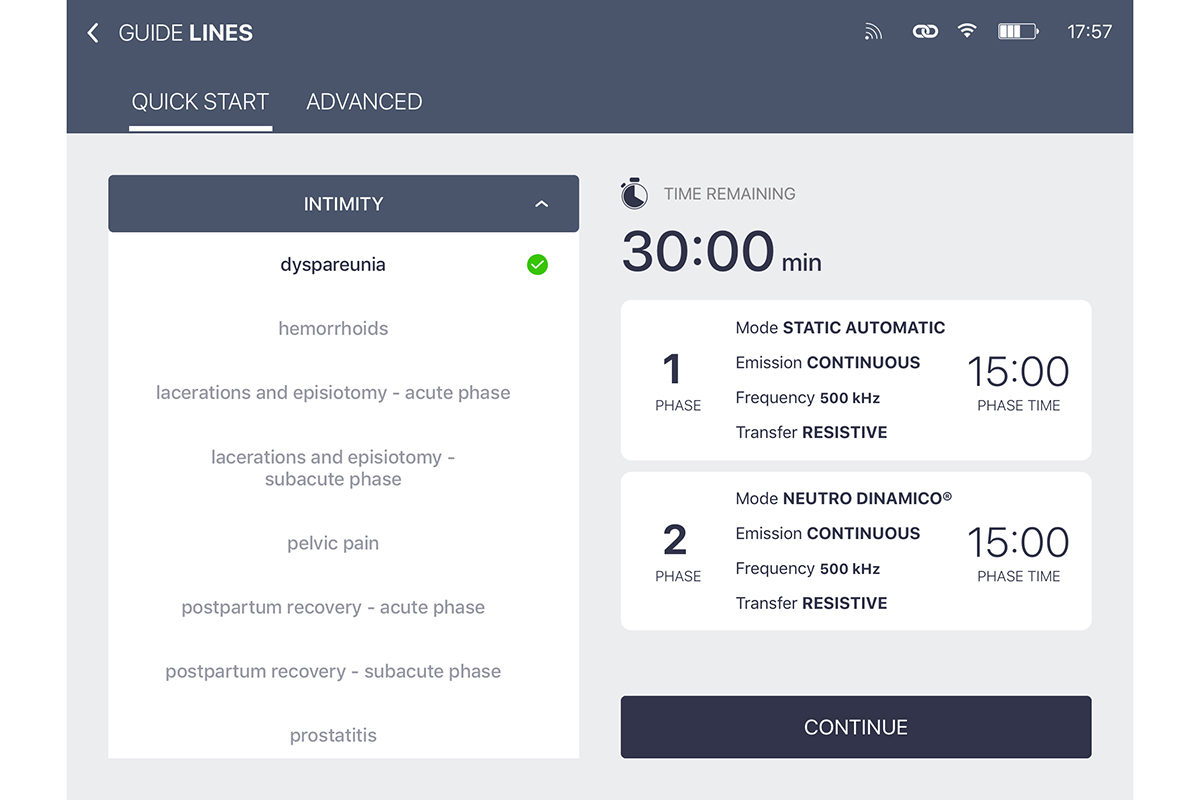Tap the cast signal status icon
Image resolution: width=1200 pixels, height=800 pixels.
pyautogui.click(x=874, y=32)
